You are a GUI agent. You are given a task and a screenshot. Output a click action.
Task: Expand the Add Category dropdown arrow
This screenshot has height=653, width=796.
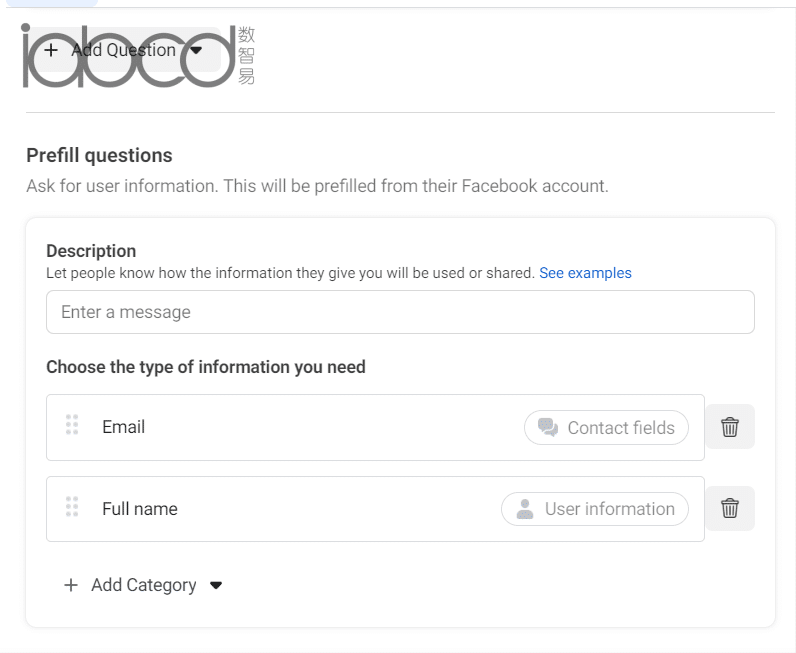tap(216, 585)
